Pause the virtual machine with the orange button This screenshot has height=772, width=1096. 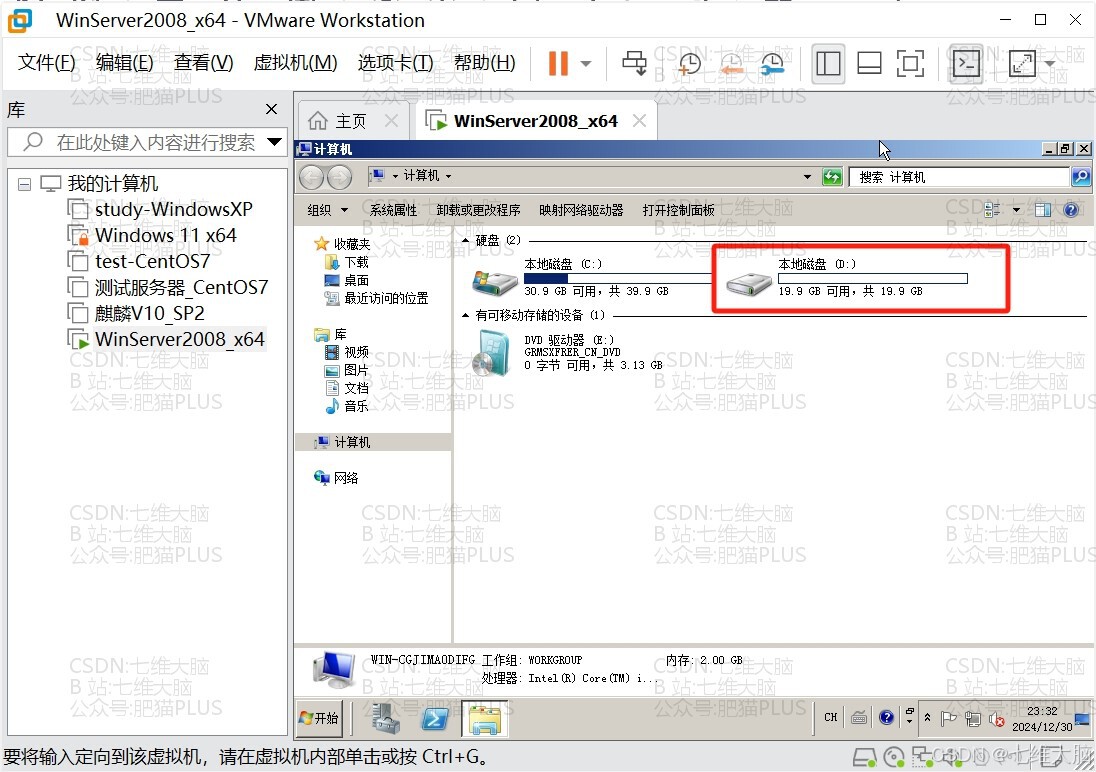[x=558, y=64]
